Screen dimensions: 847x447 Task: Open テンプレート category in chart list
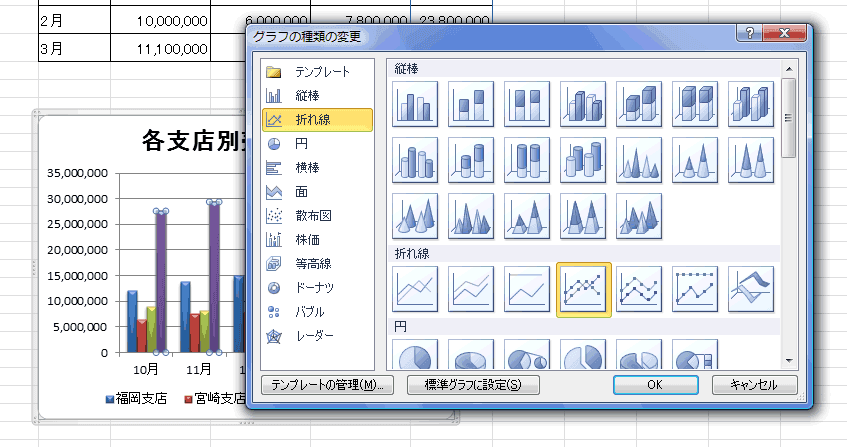318,71
